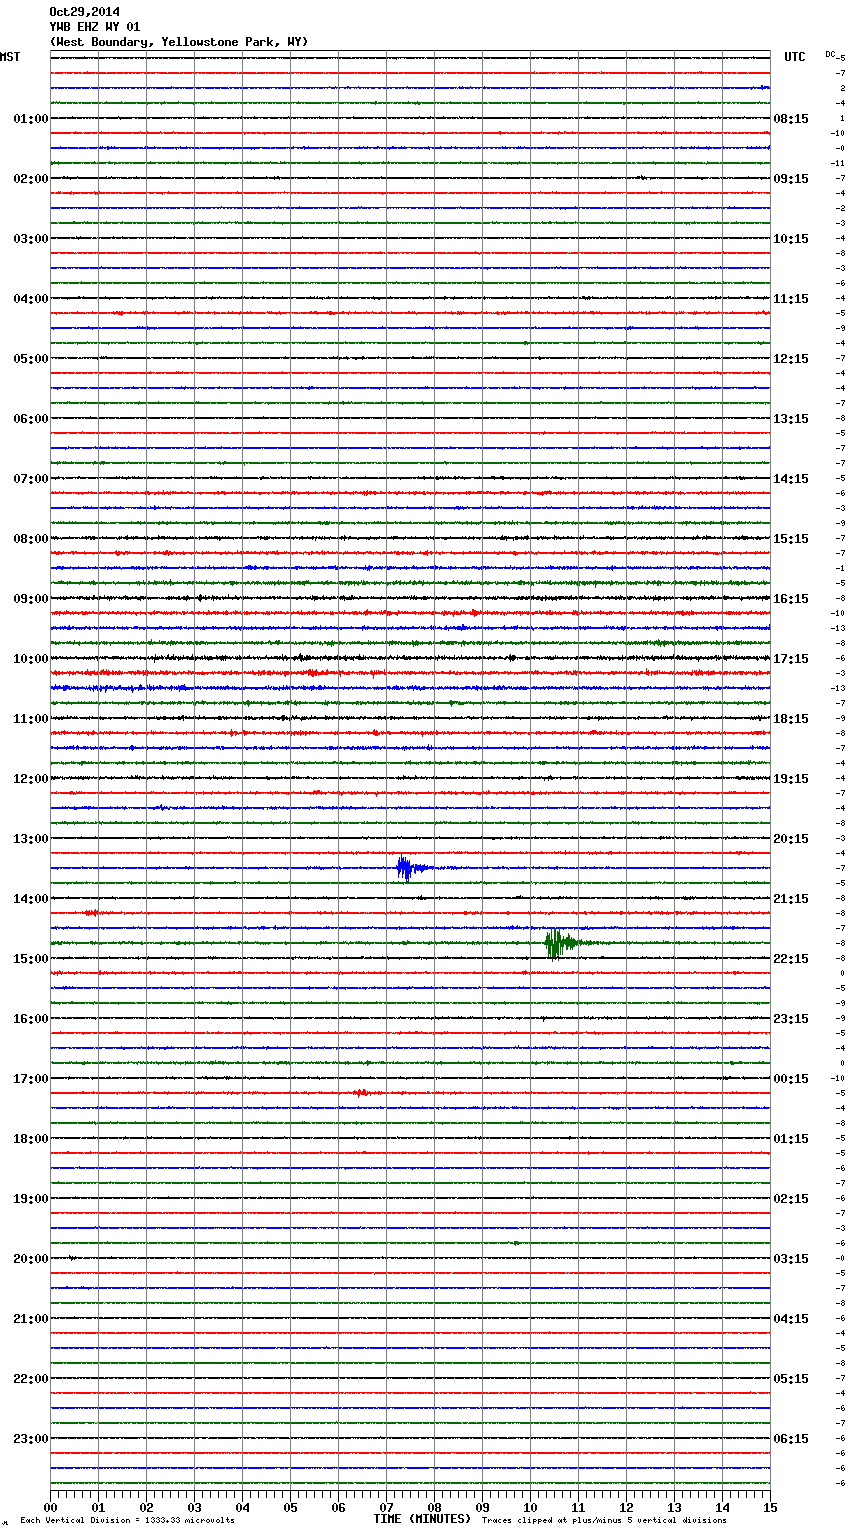Select the 17:00 MST time label
Viewport: 850px width, 1534px height.
tap(31, 1079)
